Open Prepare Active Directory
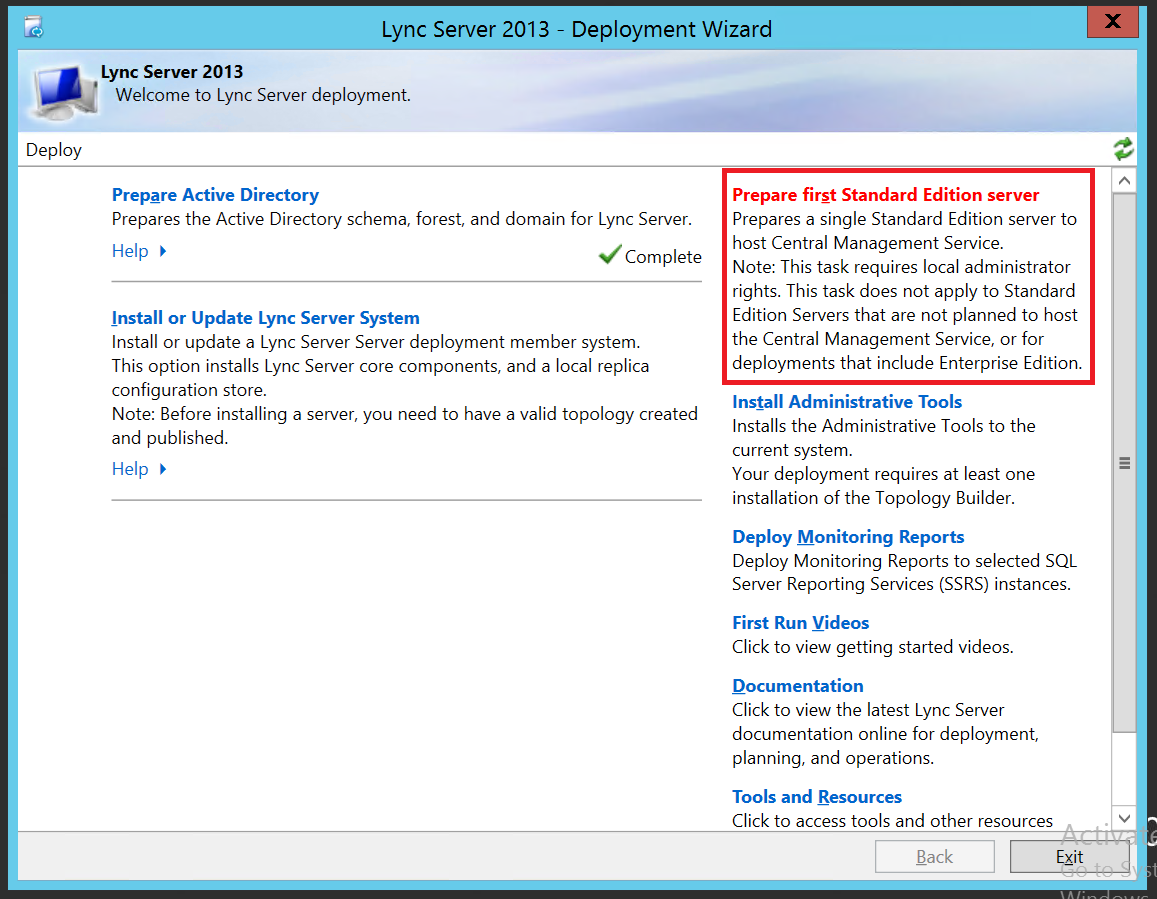This screenshot has width=1157, height=899. click(x=215, y=195)
